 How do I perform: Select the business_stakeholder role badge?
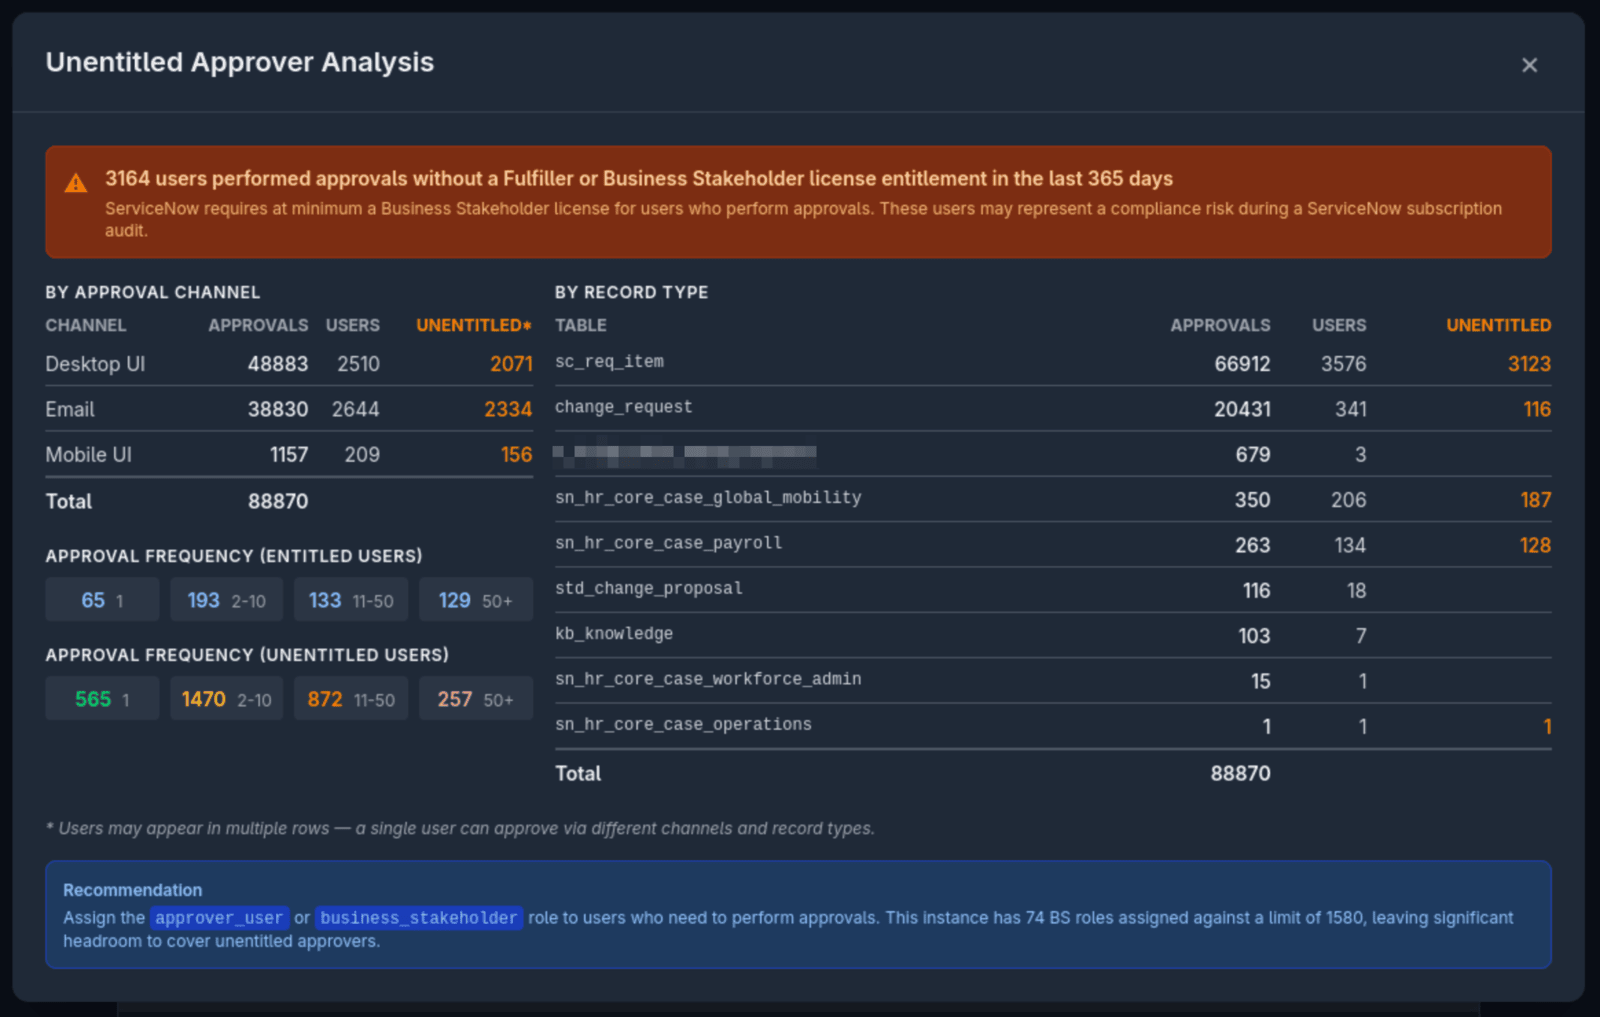point(418,917)
